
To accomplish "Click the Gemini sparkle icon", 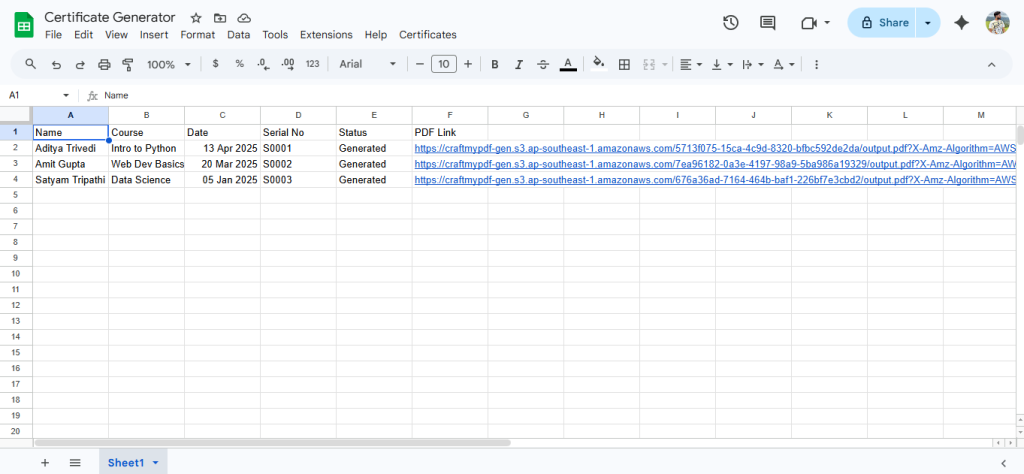I will pos(961,23).
